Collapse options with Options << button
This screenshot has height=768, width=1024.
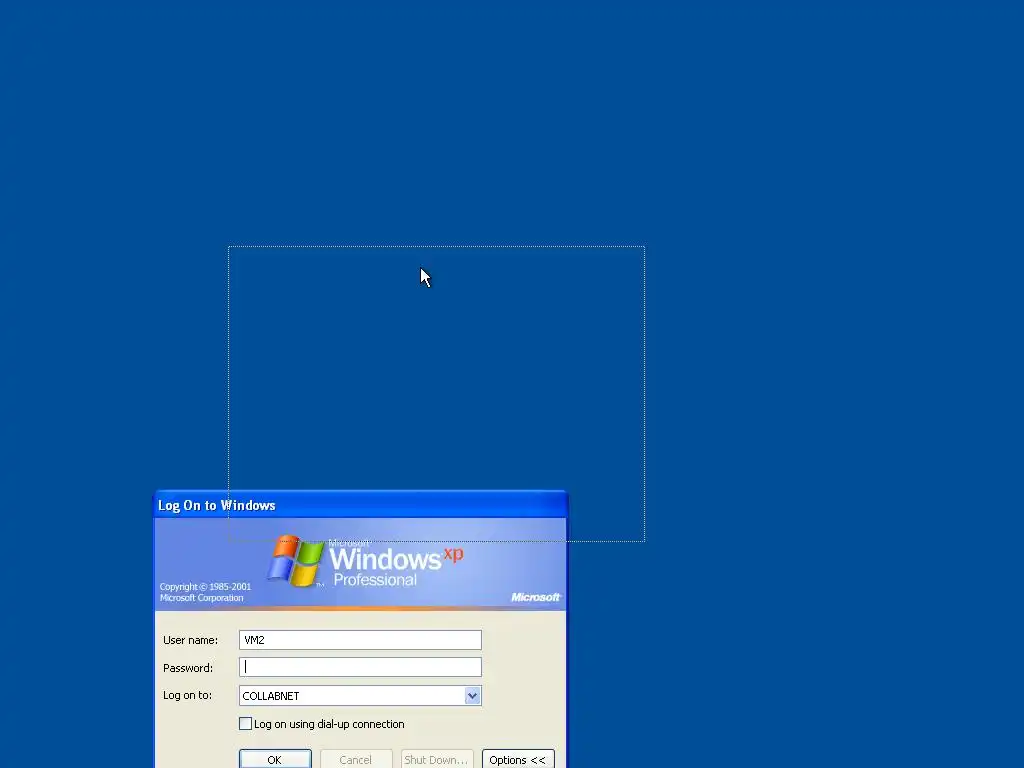point(518,760)
